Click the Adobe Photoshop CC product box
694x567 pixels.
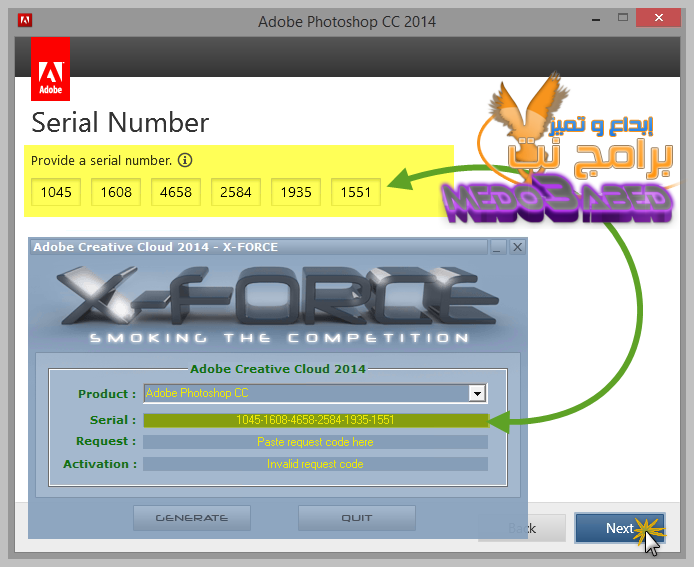[315, 393]
